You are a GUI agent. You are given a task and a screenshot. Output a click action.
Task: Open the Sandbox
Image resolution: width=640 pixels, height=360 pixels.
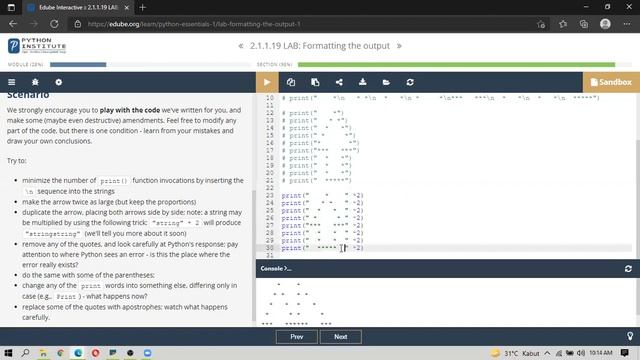click(611, 82)
